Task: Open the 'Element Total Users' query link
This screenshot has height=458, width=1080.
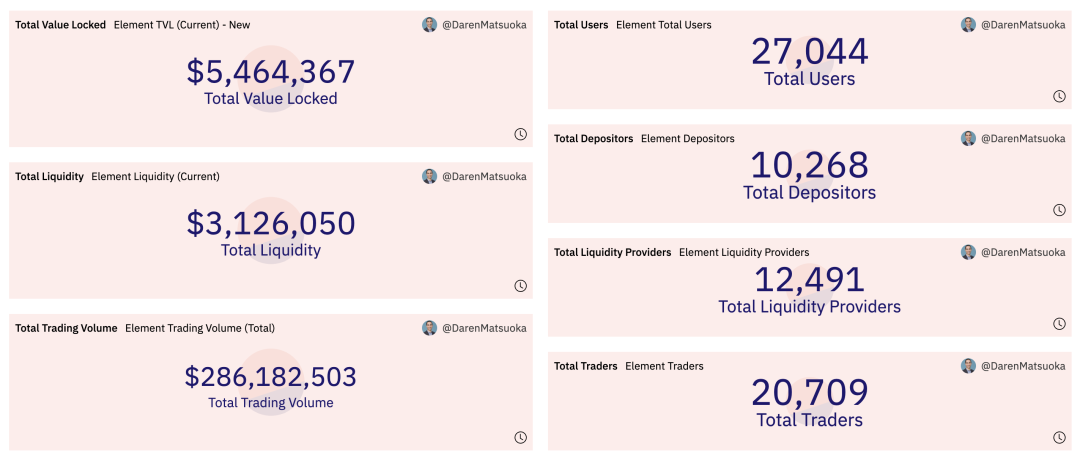Action: pos(664,25)
